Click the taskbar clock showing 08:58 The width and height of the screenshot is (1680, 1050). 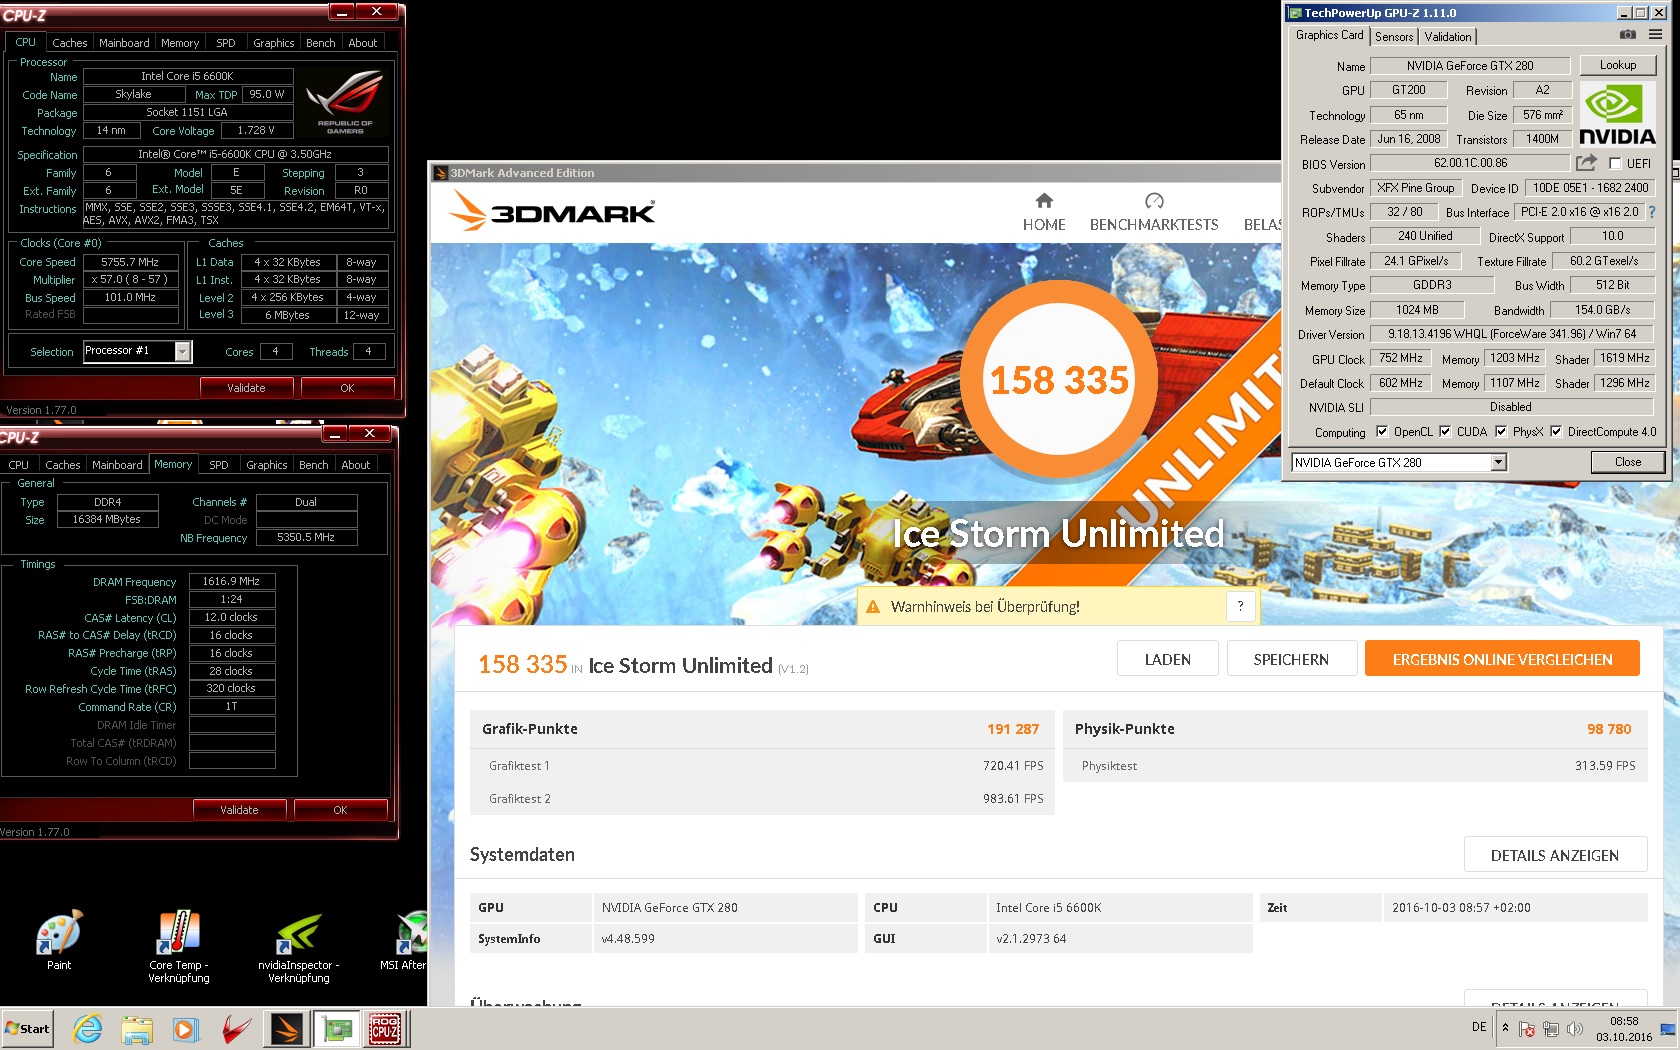[1624, 1029]
